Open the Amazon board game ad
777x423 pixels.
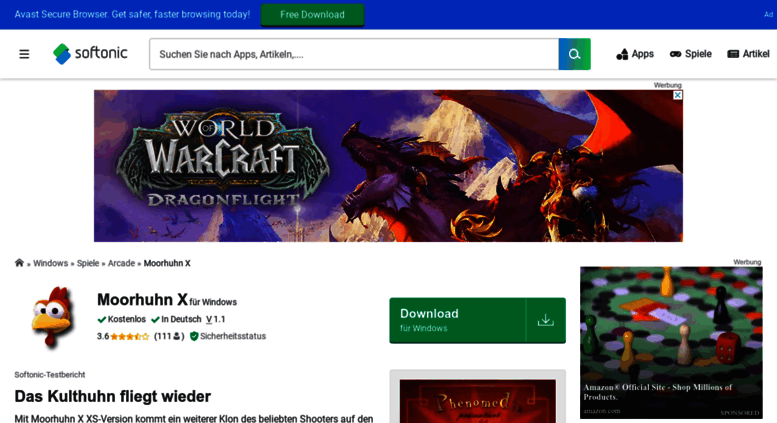(x=671, y=343)
